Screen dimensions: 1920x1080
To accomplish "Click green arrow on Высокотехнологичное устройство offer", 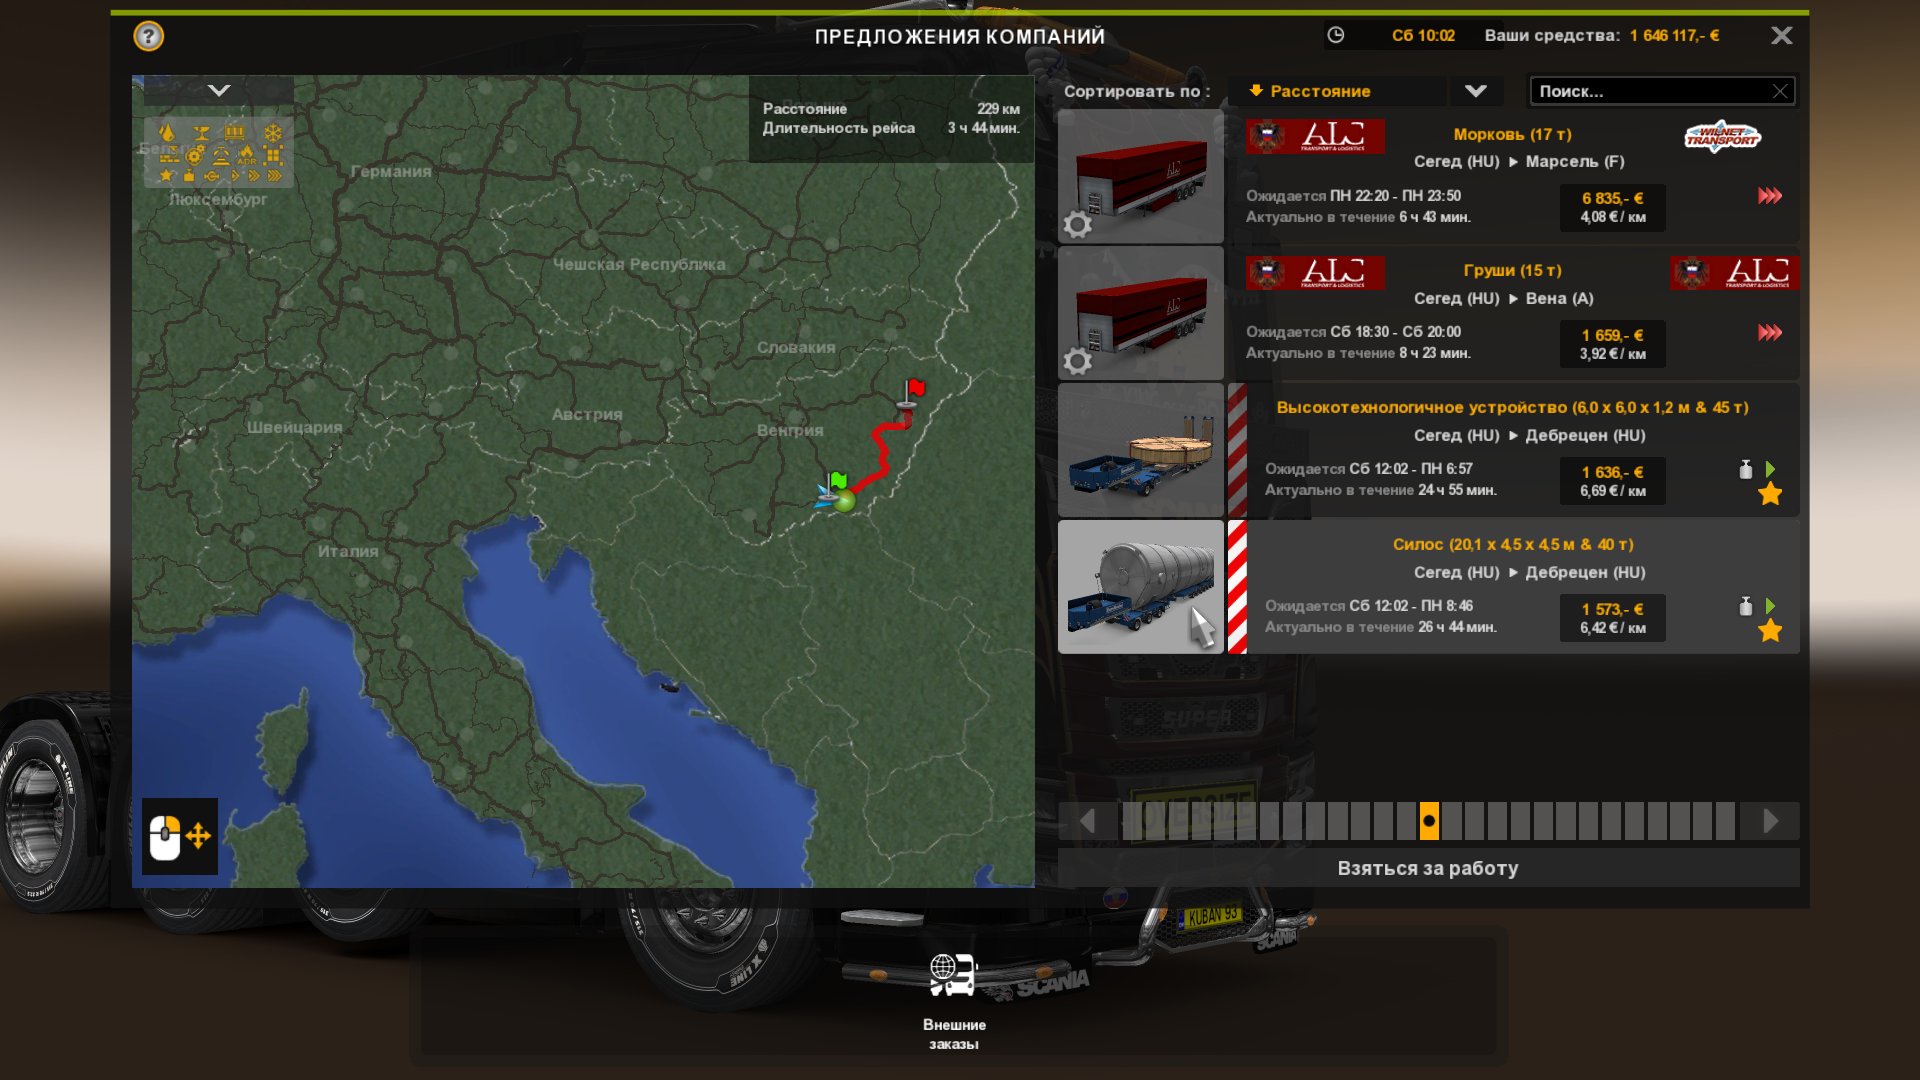I will [1770, 469].
